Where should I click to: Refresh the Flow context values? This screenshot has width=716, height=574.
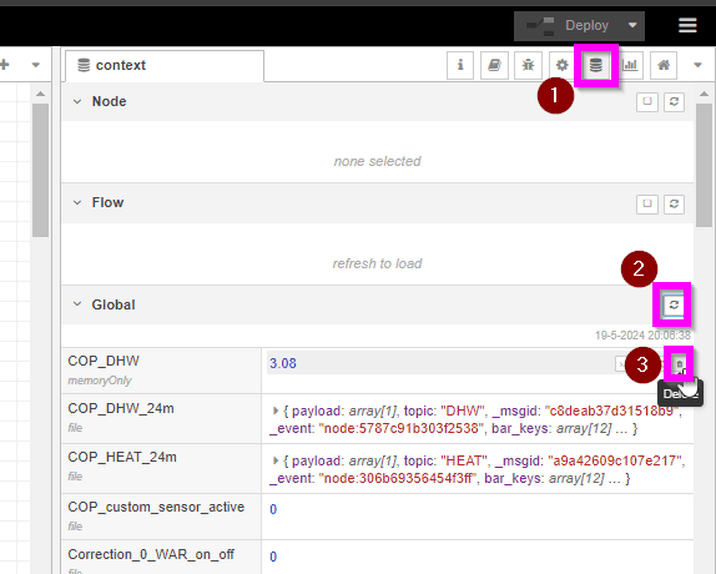674,204
